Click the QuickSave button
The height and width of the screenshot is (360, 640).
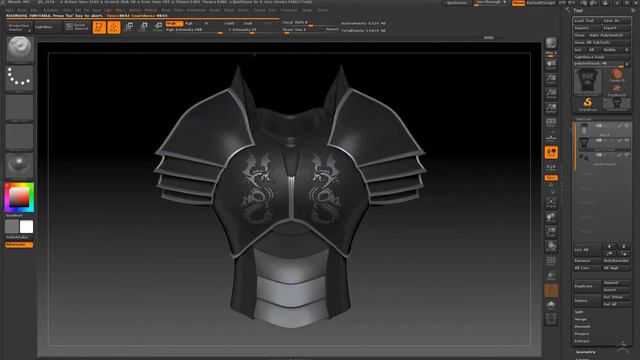(457, 3)
